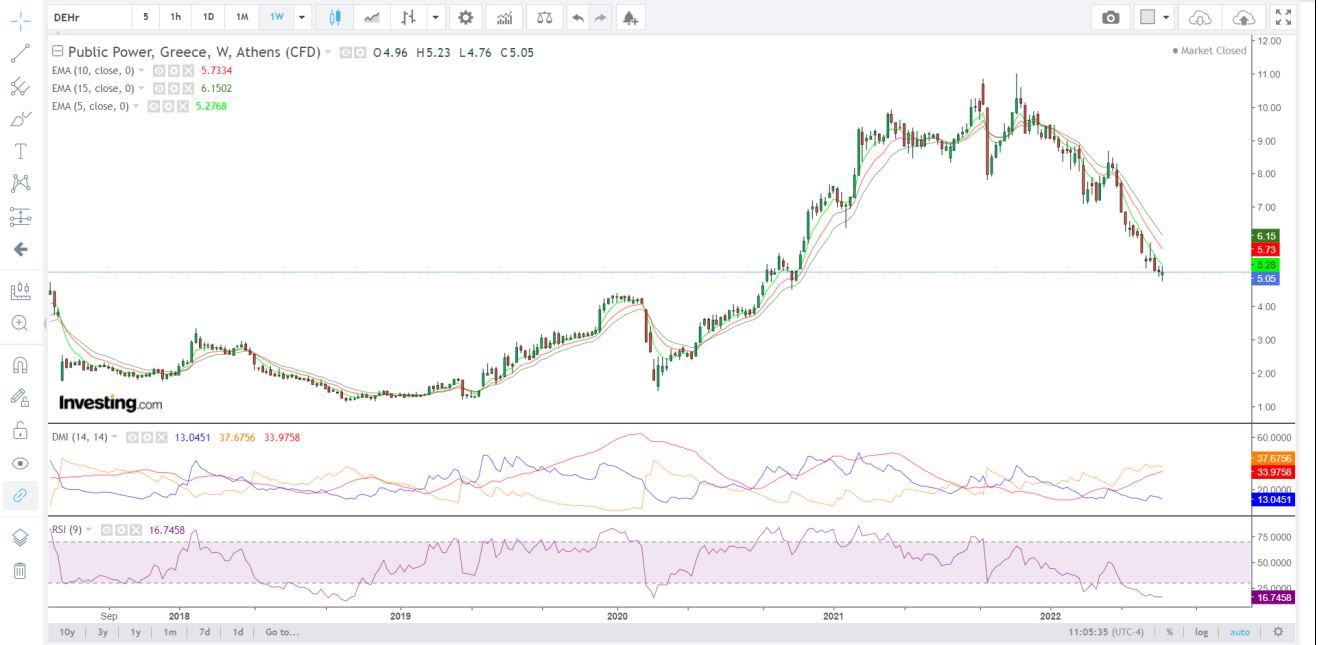Toggle hide all drawings eye icon

point(19,463)
